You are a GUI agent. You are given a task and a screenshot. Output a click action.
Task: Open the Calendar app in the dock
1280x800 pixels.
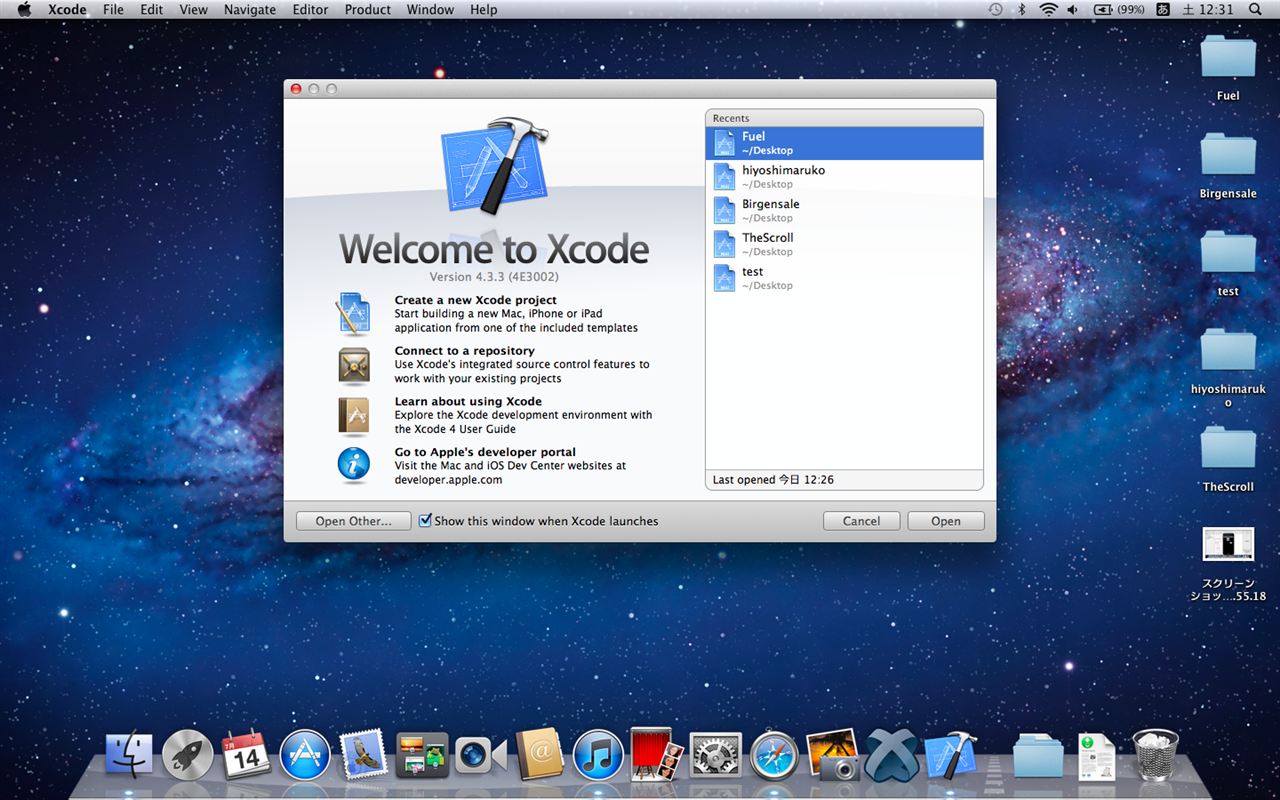pos(246,755)
